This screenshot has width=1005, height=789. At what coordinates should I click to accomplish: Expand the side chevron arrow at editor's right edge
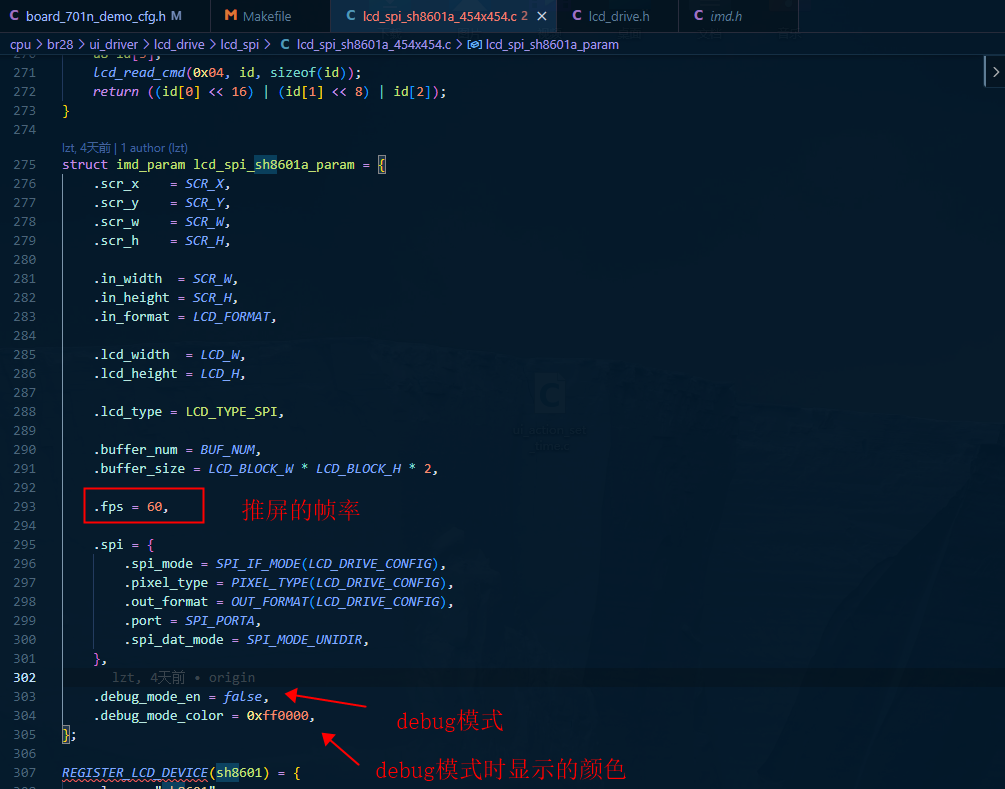click(x=995, y=72)
